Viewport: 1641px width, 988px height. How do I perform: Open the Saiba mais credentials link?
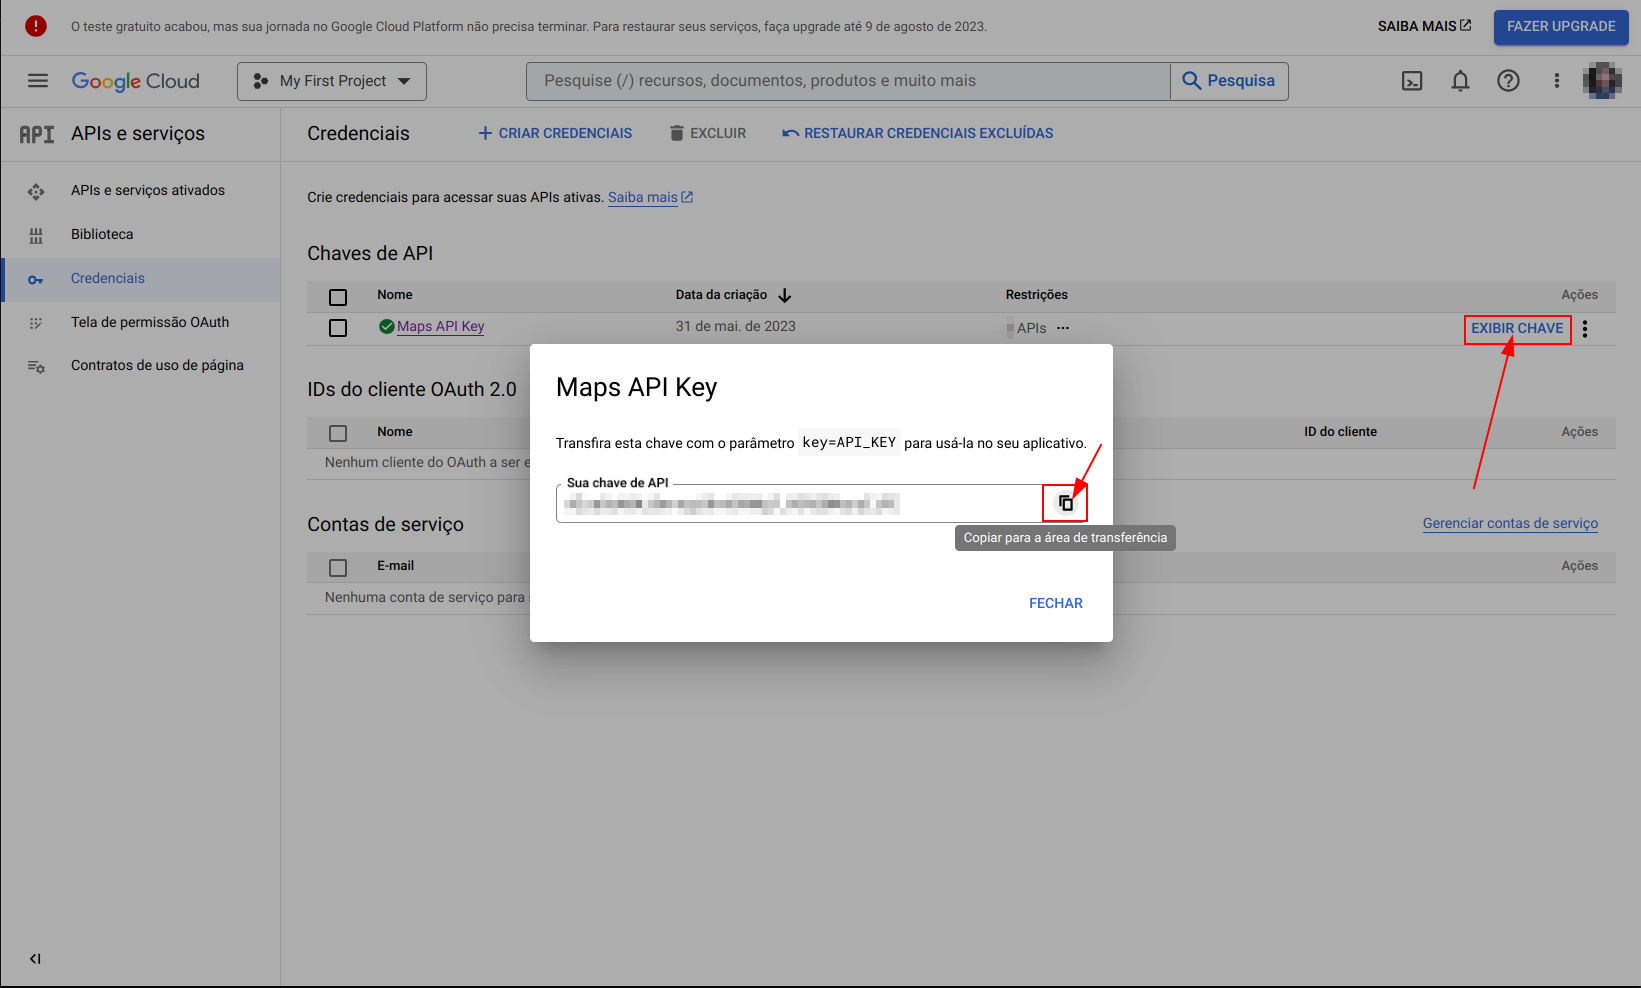[650, 197]
